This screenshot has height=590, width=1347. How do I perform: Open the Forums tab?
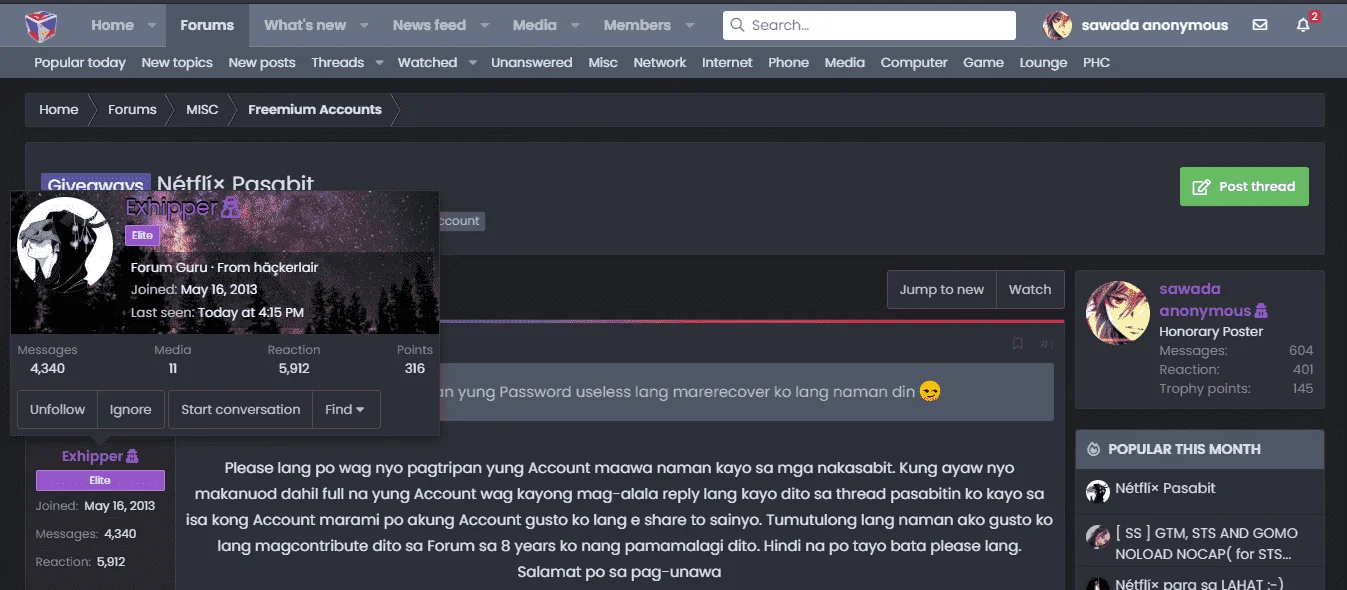click(207, 25)
